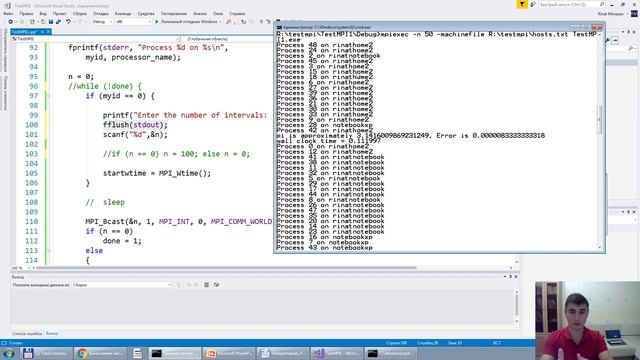Screen dimensions: 640x360
Task: Click the Save All toolbar icon
Action: tap(58, 22)
